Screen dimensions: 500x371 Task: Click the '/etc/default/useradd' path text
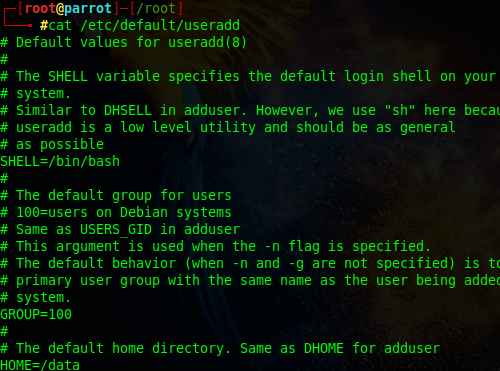coord(160,26)
